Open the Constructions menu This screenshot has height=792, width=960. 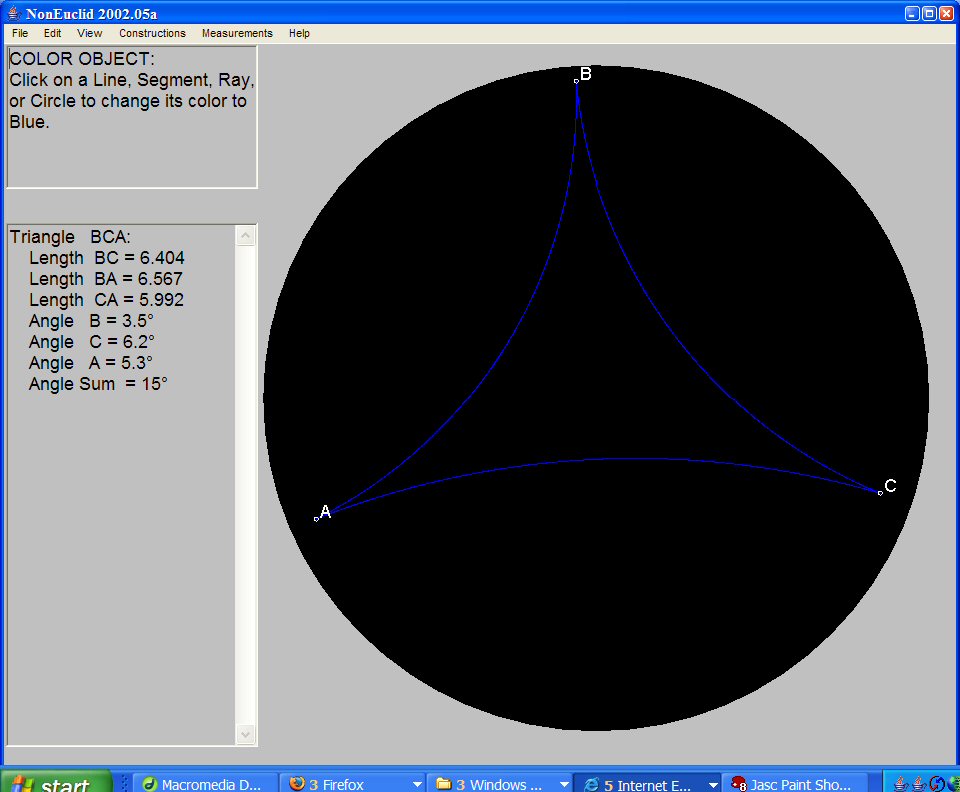click(x=152, y=33)
